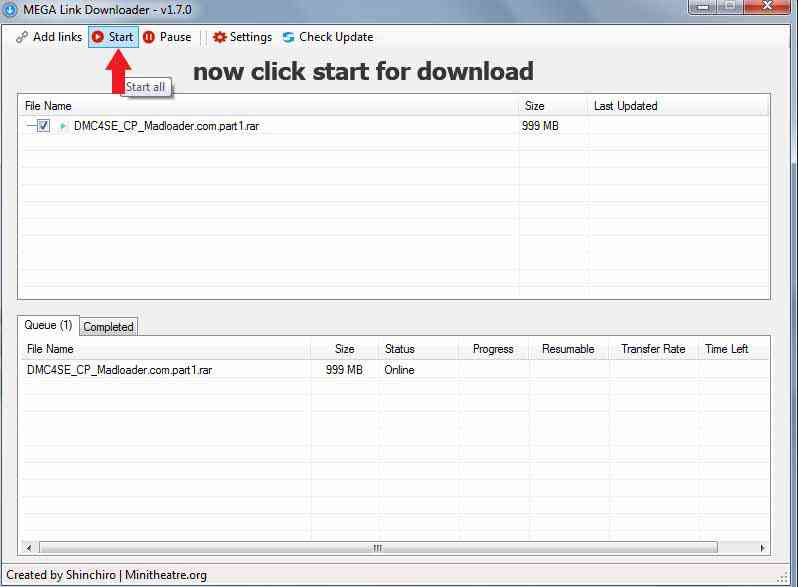The height and width of the screenshot is (587, 798).
Task: Click the Last Updated column header
Action: pyautogui.click(x=677, y=106)
